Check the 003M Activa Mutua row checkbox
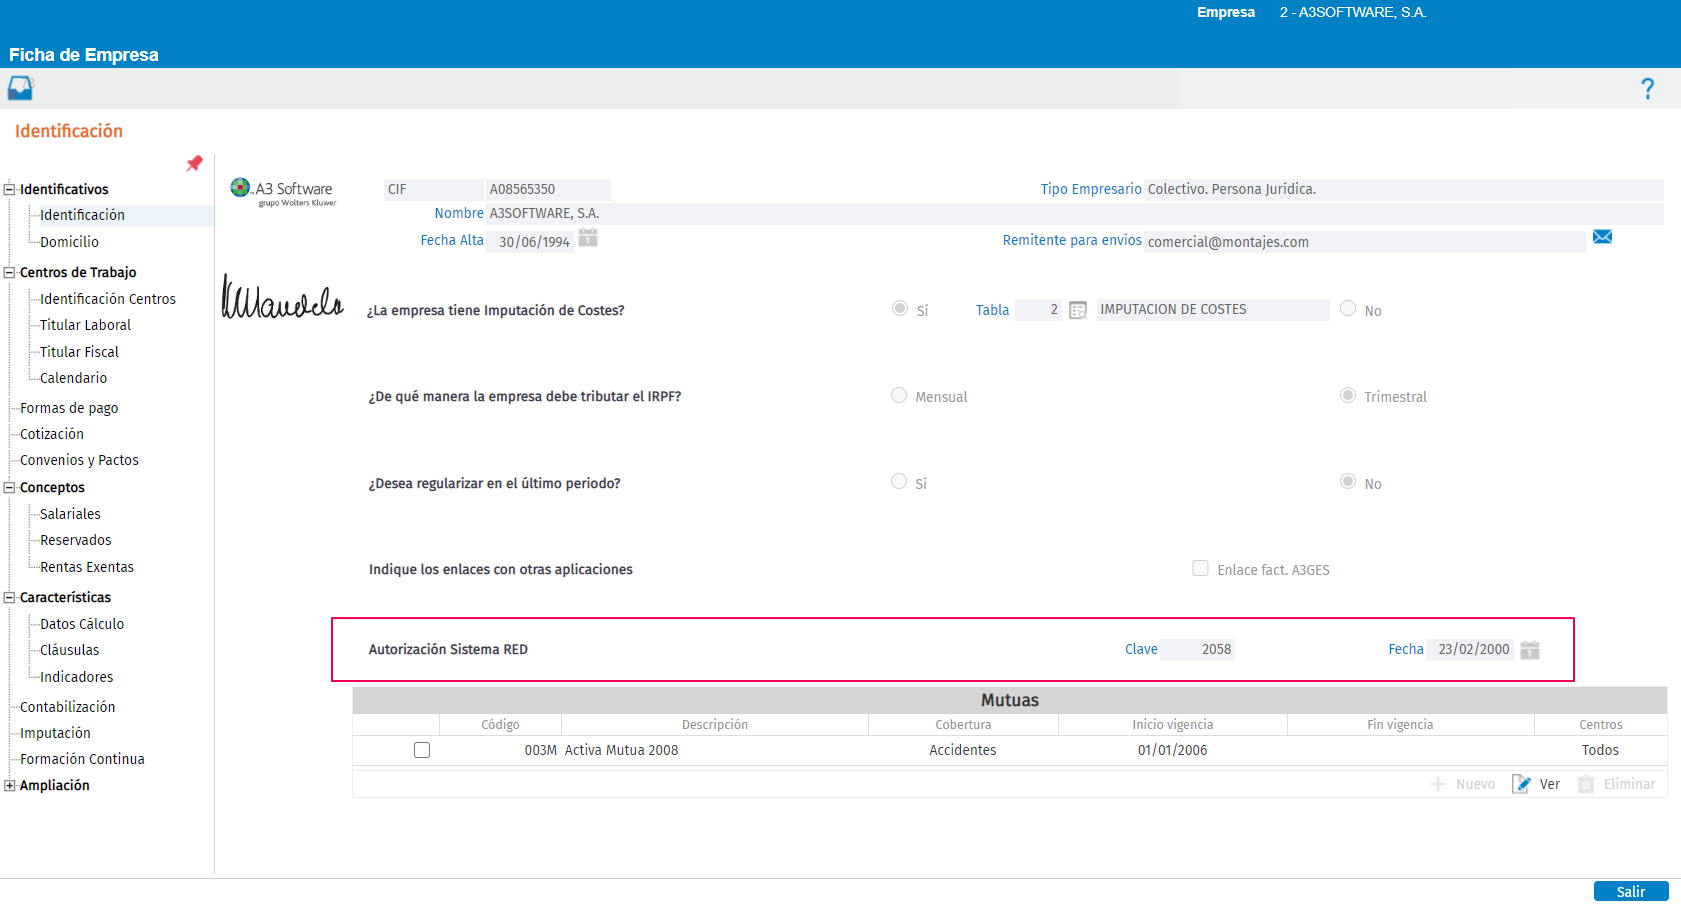The image size is (1681, 904). click(422, 750)
